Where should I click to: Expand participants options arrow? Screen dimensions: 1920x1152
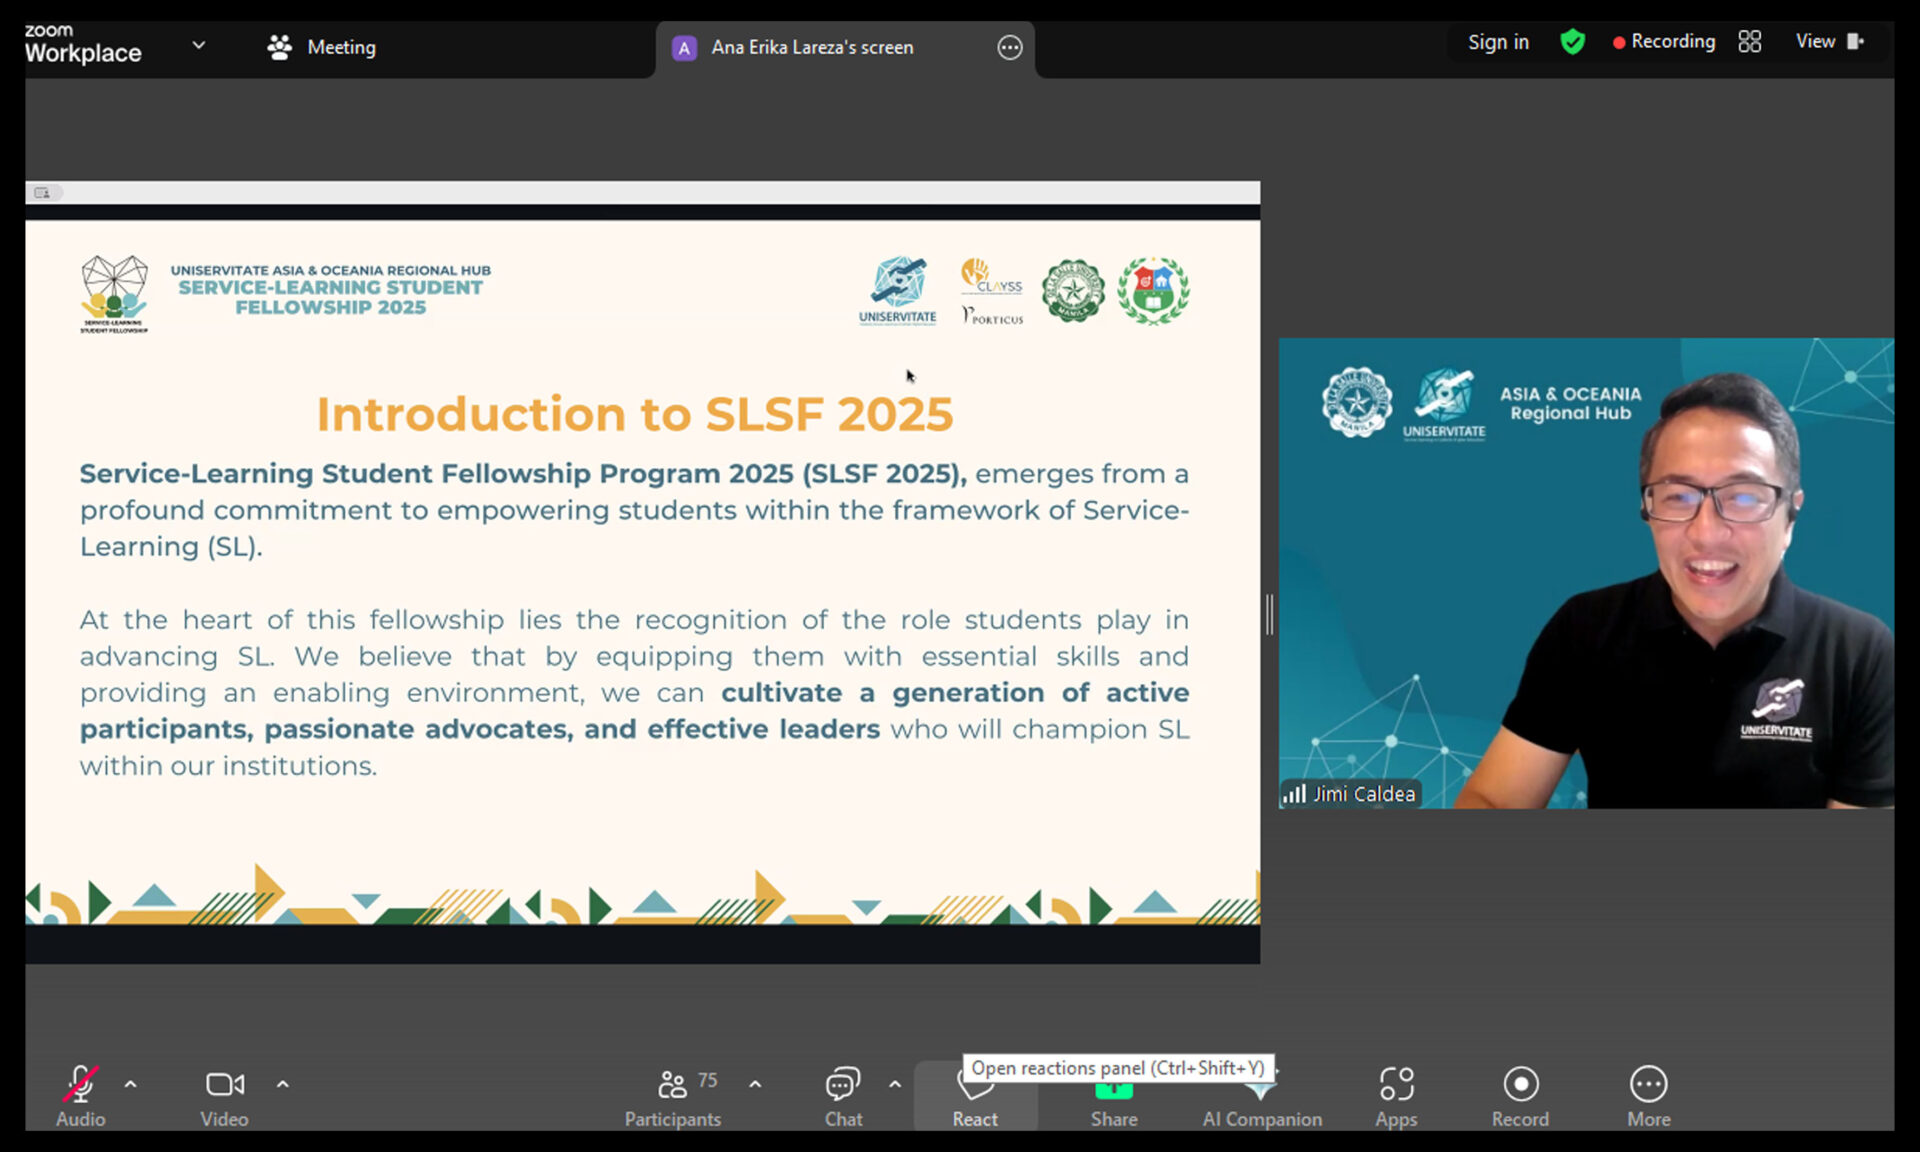755,1084
